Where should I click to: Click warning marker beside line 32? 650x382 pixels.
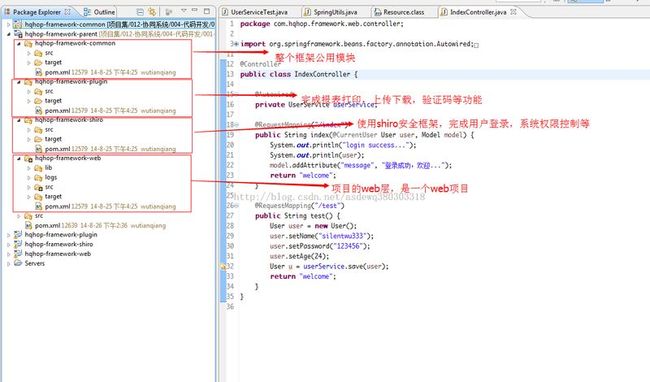point(223,266)
